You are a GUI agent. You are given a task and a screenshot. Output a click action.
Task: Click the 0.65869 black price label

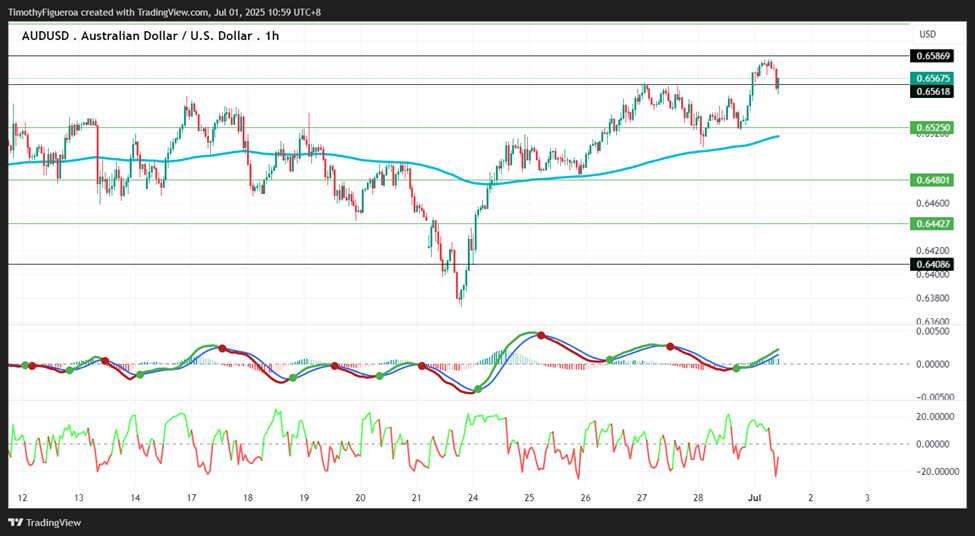point(931,57)
